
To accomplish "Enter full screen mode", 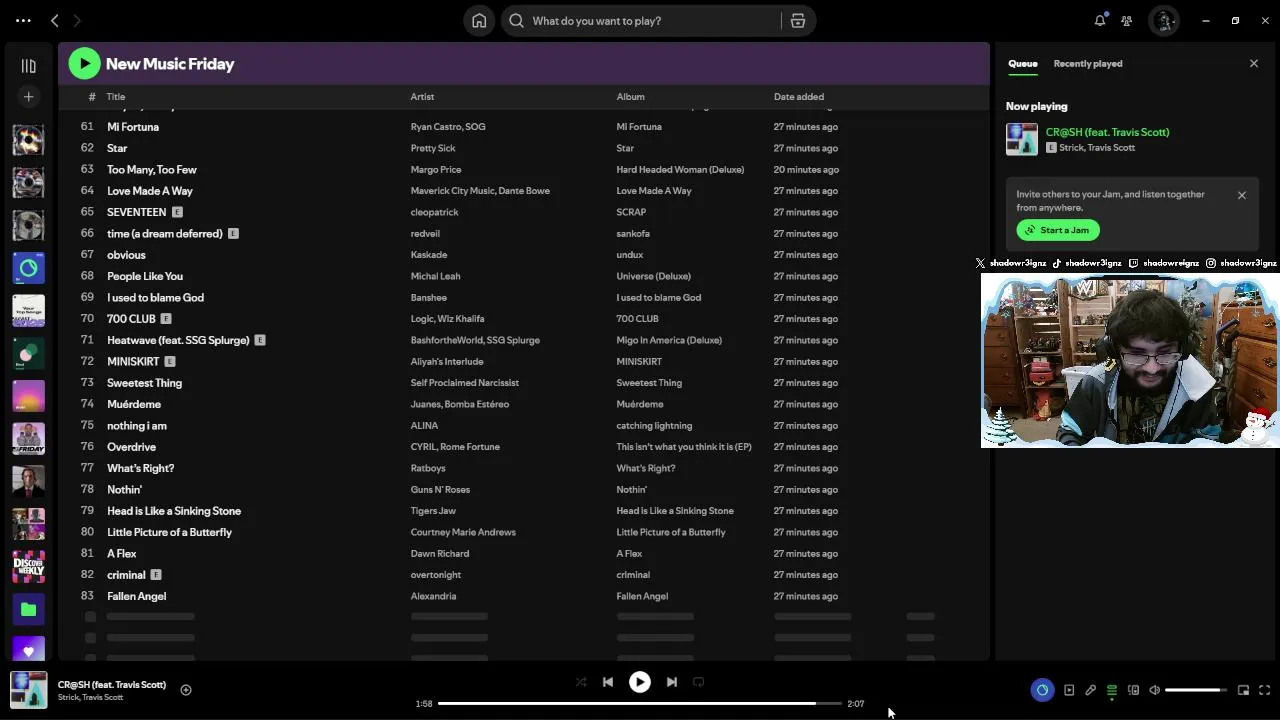I will pos(1264,690).
